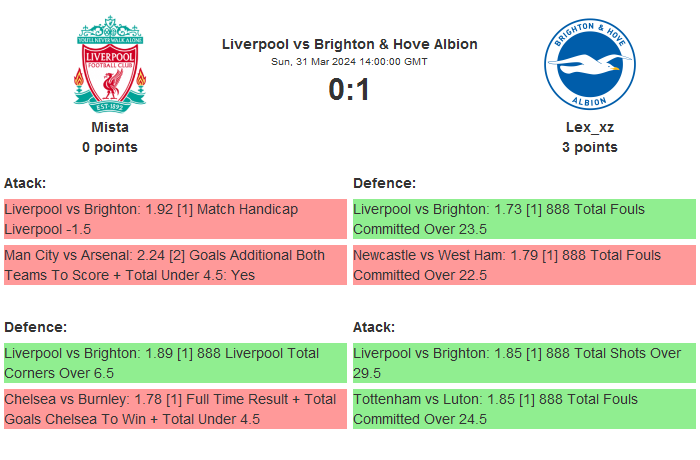This screenshot has height=460, width=700.
Task: Select Liverpool Total Fouls Over 23.5 bet
Action: tap(522, 219)
